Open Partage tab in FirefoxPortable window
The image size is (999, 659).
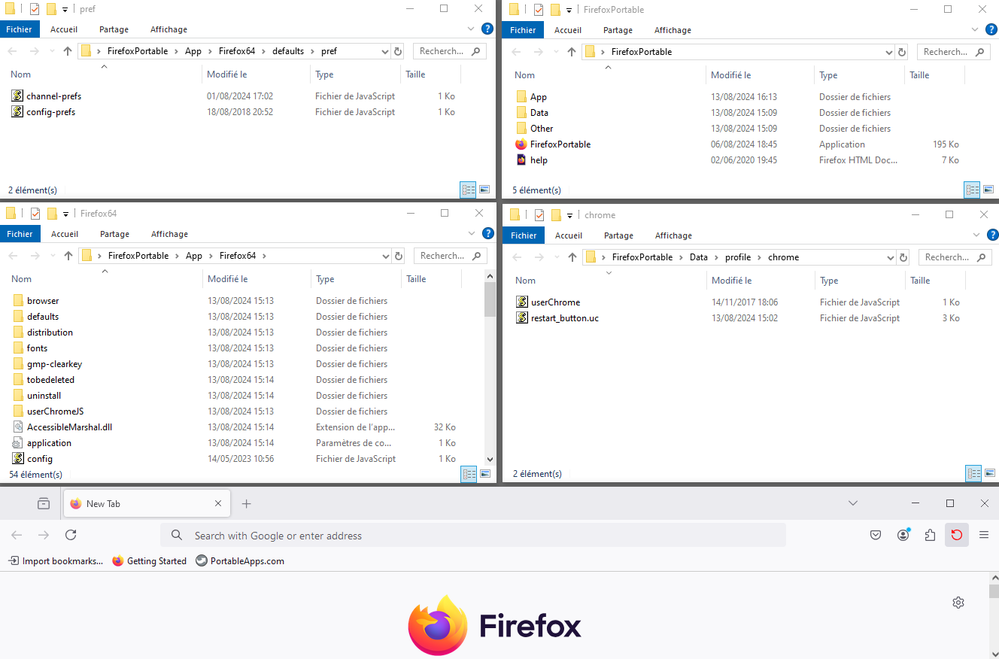(x=617, y=30)
